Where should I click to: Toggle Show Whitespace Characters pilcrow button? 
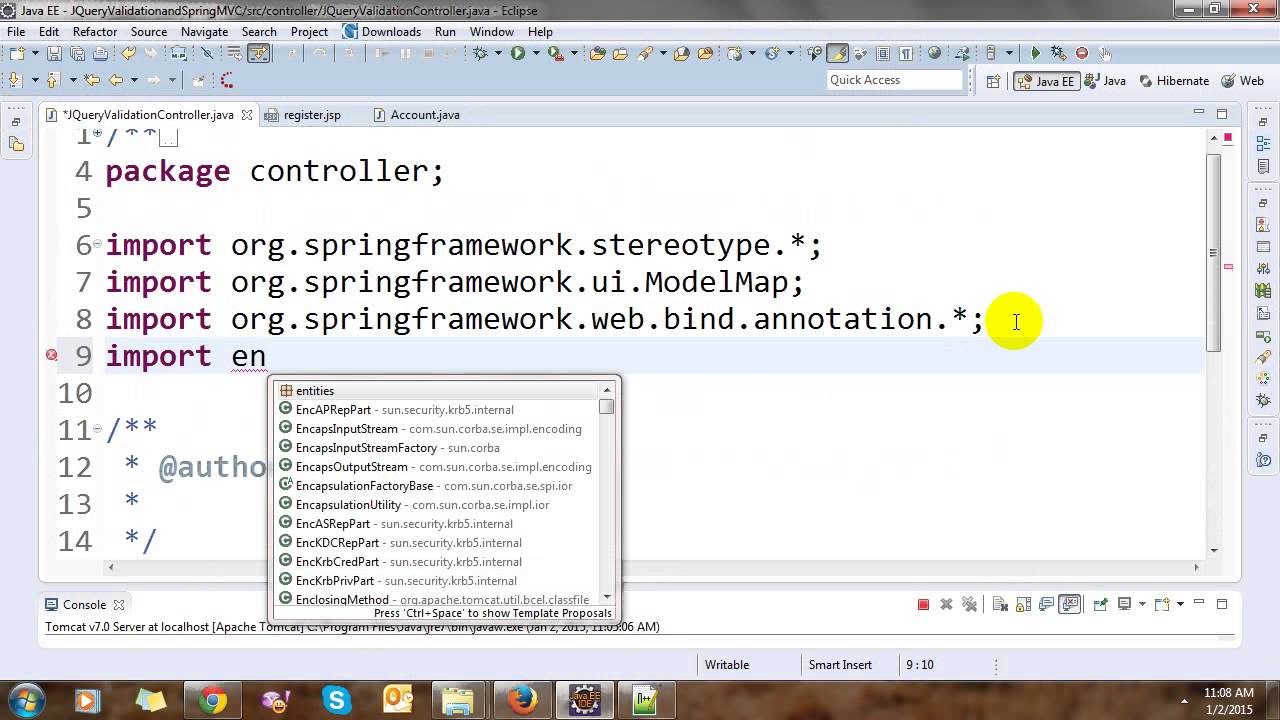[906, 54]
